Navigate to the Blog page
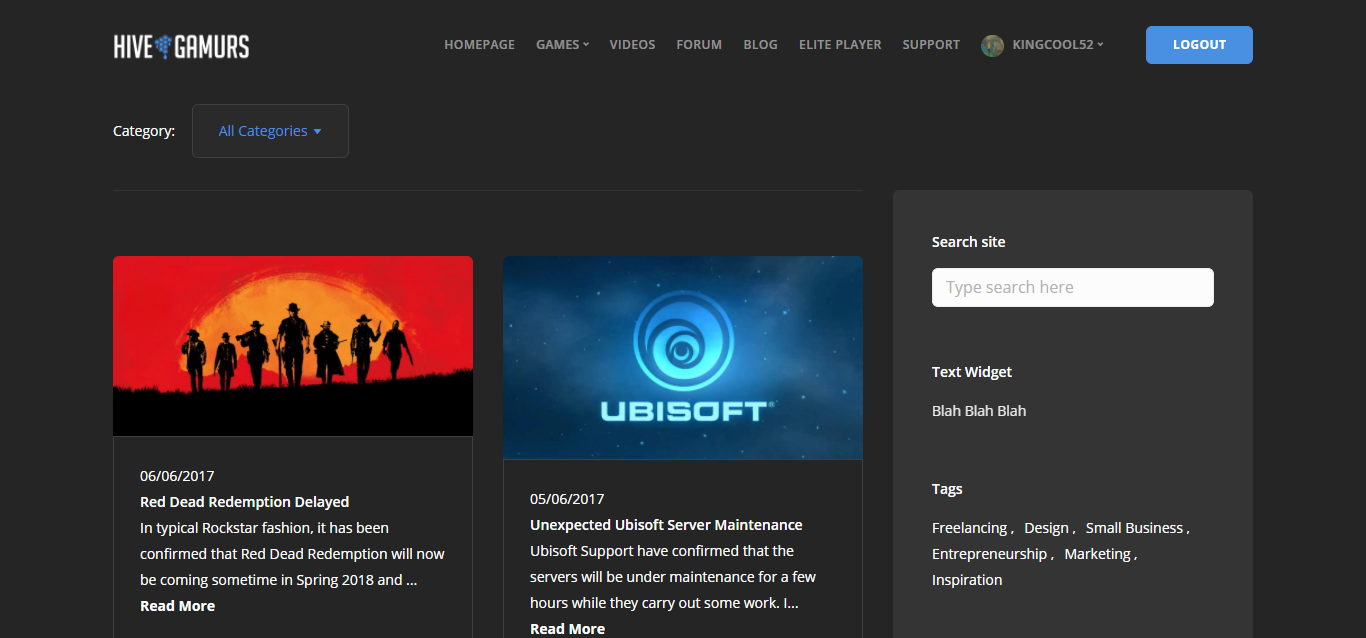Screen dimensions: 1366x638 (x=760, y=45)
